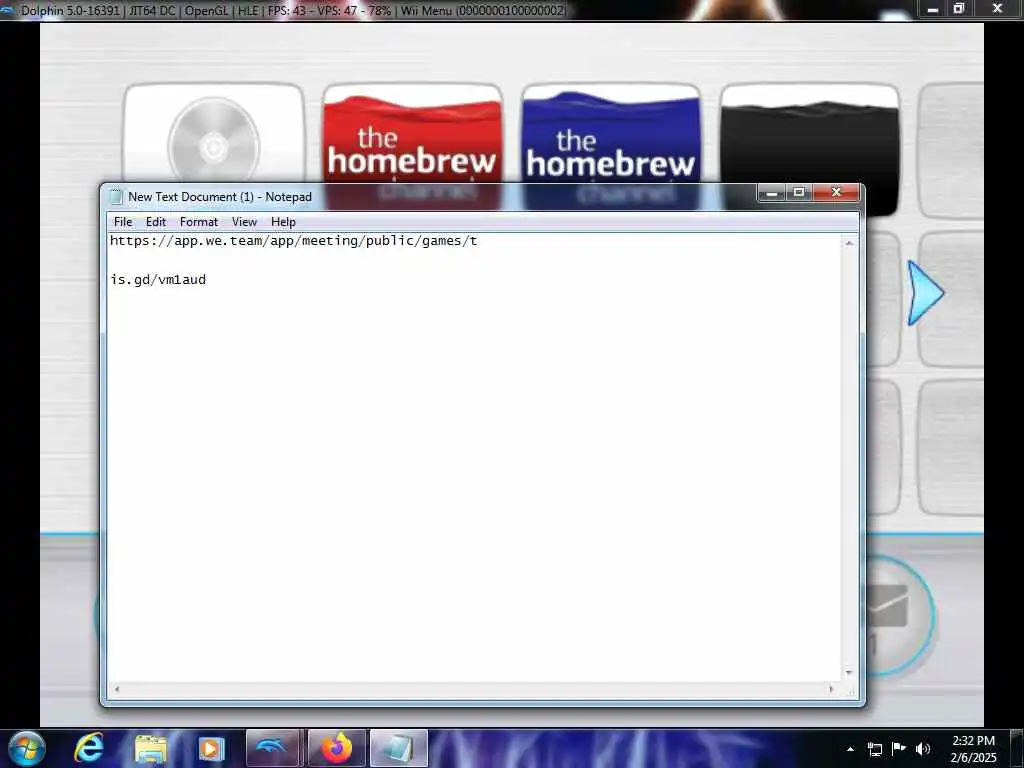Select the Notepad taskbar button

tap(398, 748)
